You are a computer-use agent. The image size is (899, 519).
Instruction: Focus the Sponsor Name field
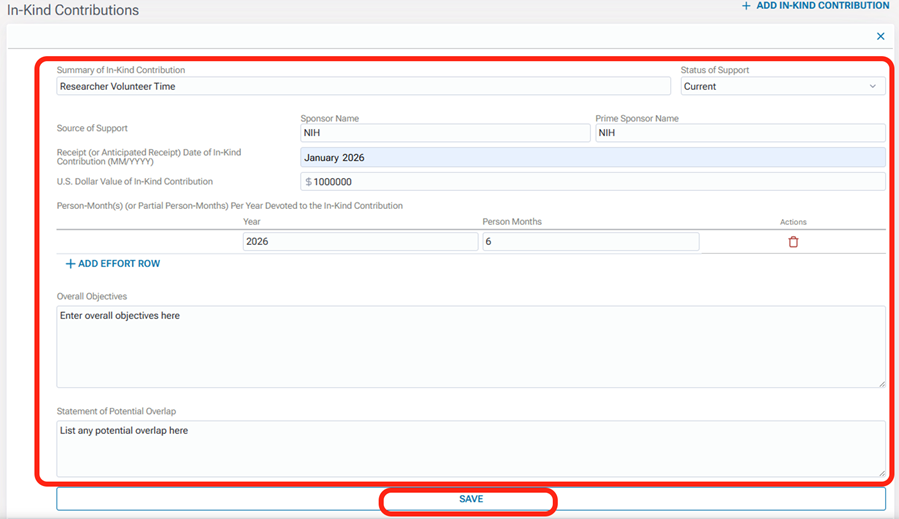[x=444, y=133]
